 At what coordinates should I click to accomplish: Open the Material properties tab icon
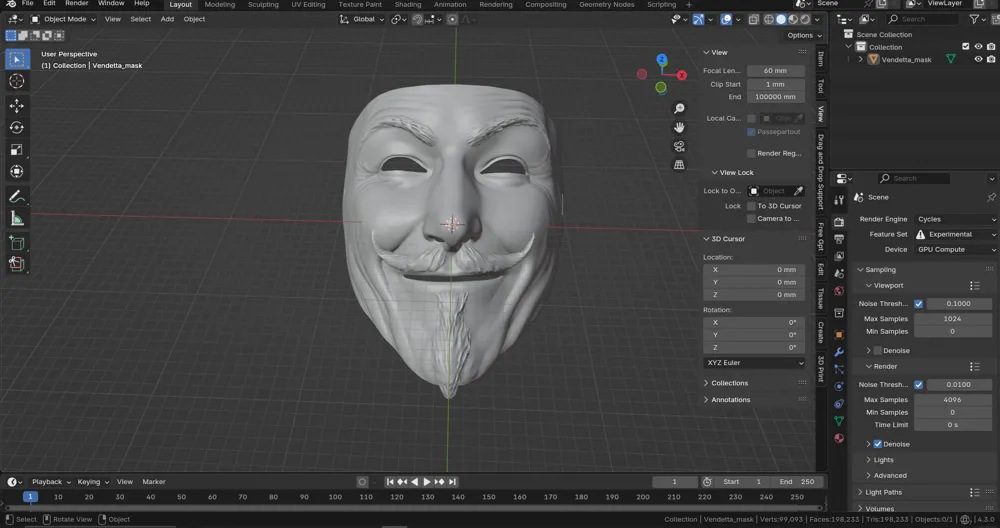(839, 438)
